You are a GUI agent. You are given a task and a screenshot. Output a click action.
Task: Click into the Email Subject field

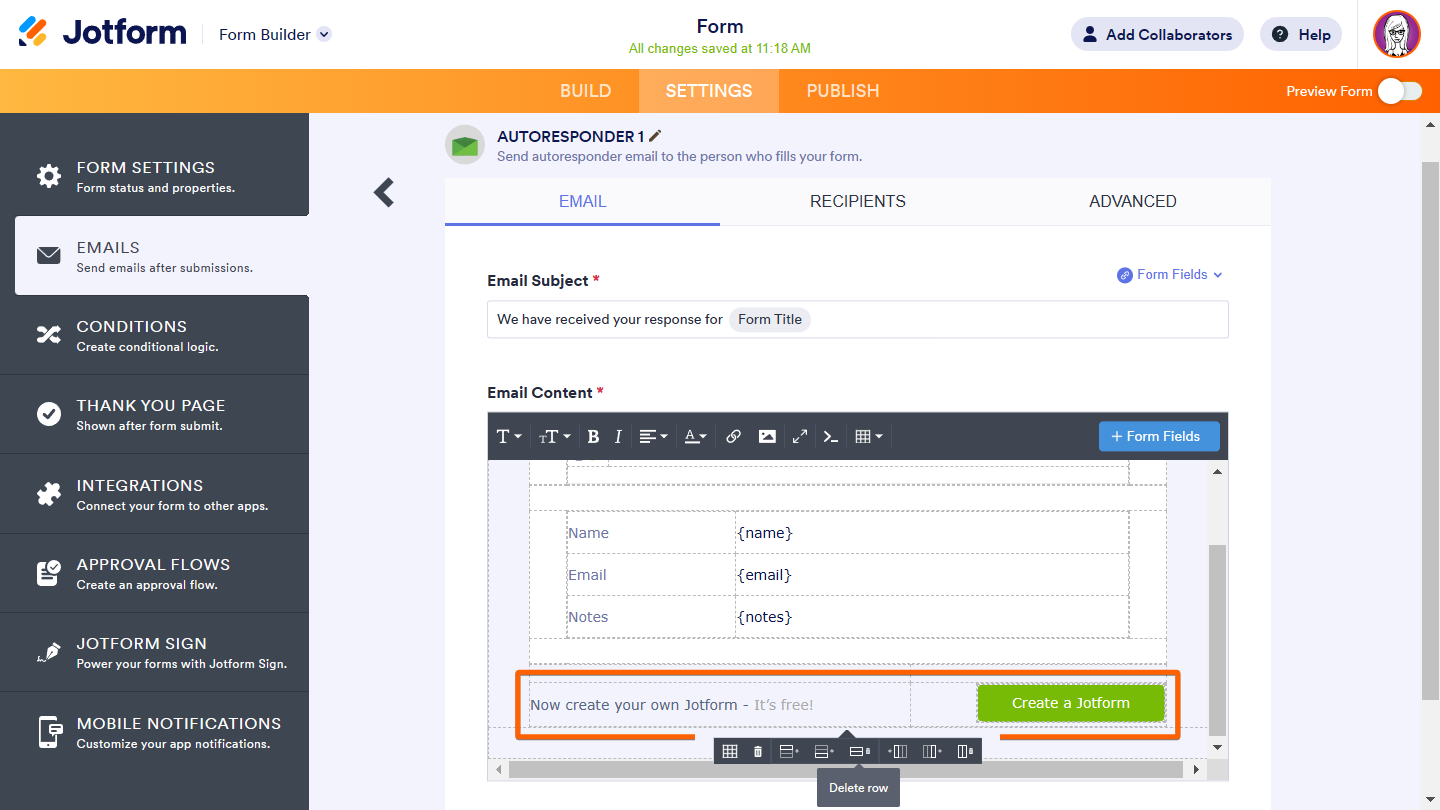pos(858,320)
